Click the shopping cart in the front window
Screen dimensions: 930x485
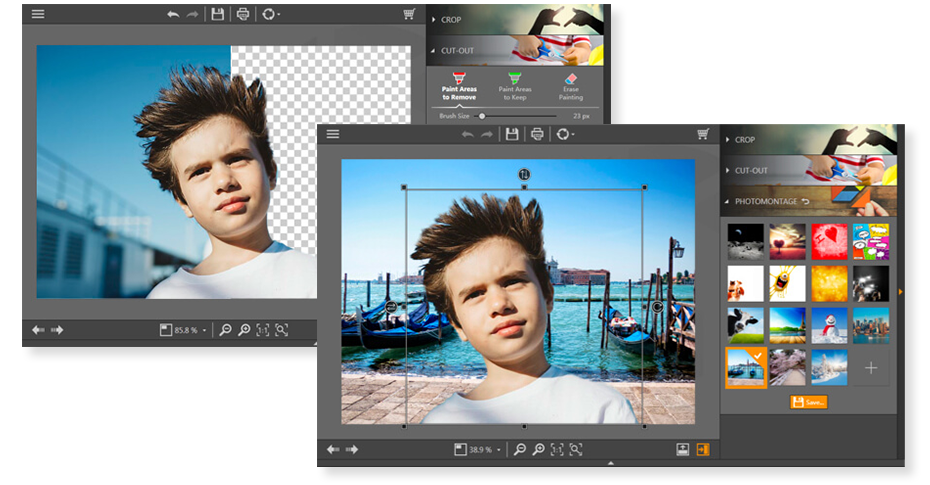(703, 134)
